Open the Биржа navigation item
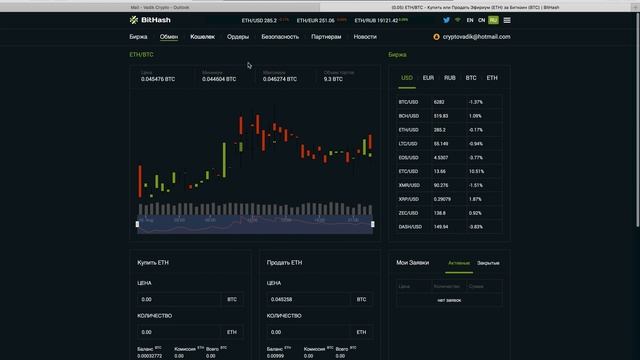 pos(138,37)
